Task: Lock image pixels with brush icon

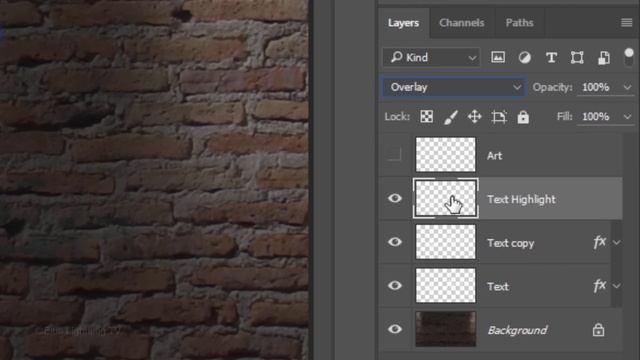Action: [x=451, y=117]
